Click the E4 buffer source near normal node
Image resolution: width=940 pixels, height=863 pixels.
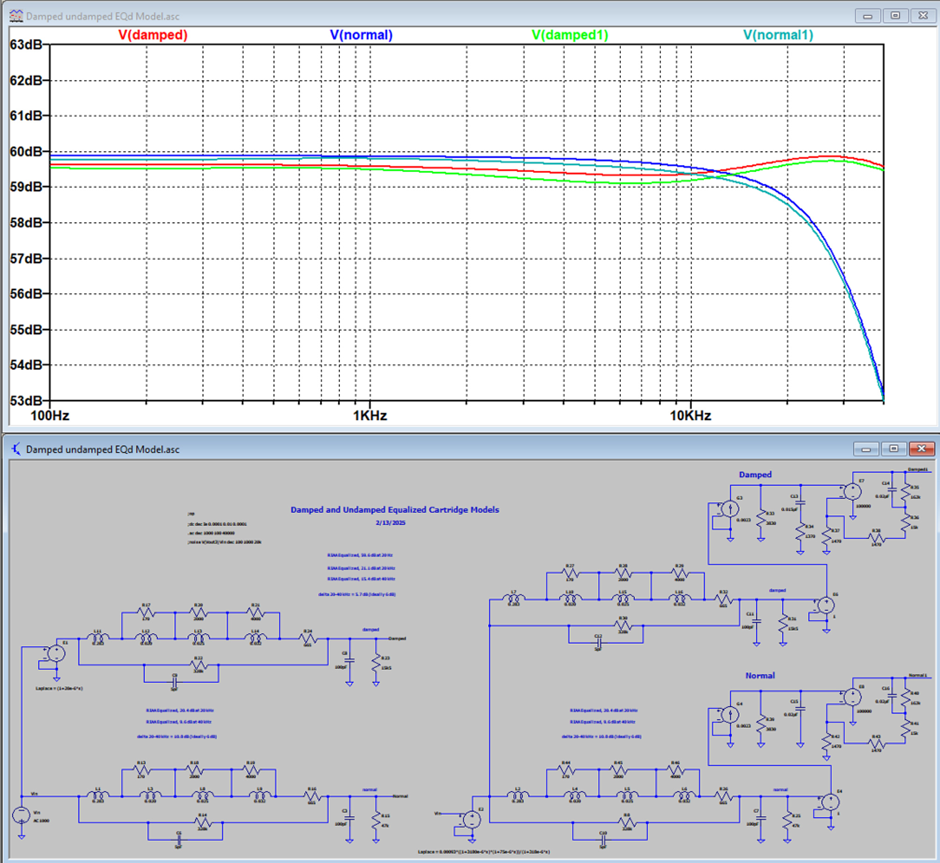(x=831, y=802)
